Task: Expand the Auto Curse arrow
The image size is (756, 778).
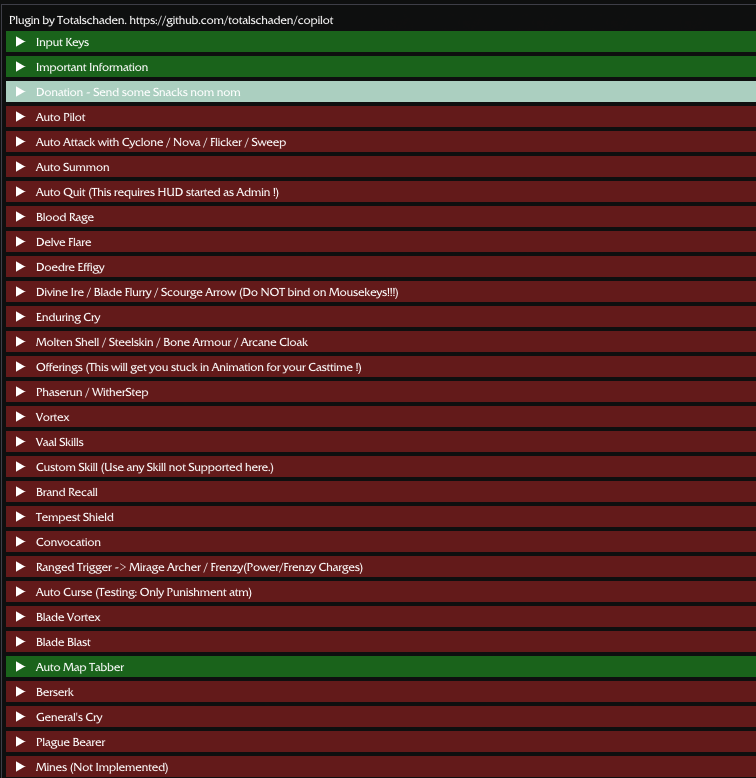Action: (x=20, y=592)
